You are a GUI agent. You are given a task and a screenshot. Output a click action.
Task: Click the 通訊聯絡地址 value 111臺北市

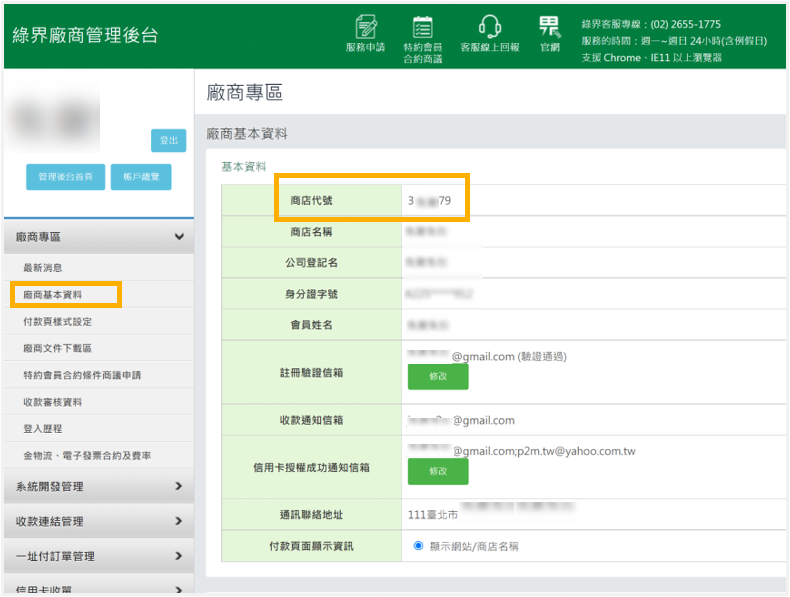pos(433,515)
